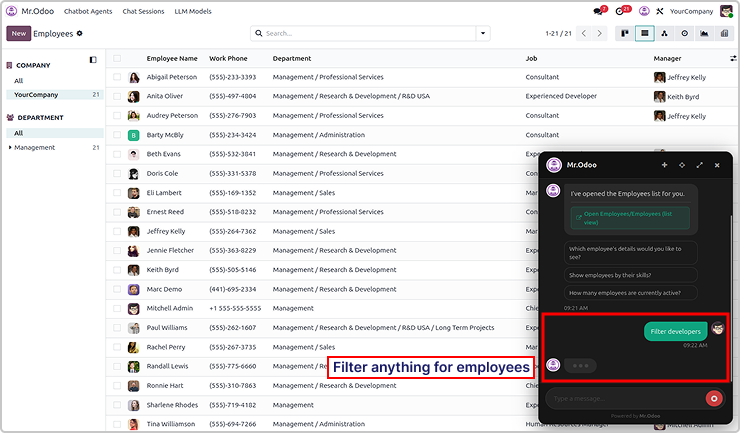
Task: Switch to Kanban view
Action: pyautogui.click(x=626, y=33)
